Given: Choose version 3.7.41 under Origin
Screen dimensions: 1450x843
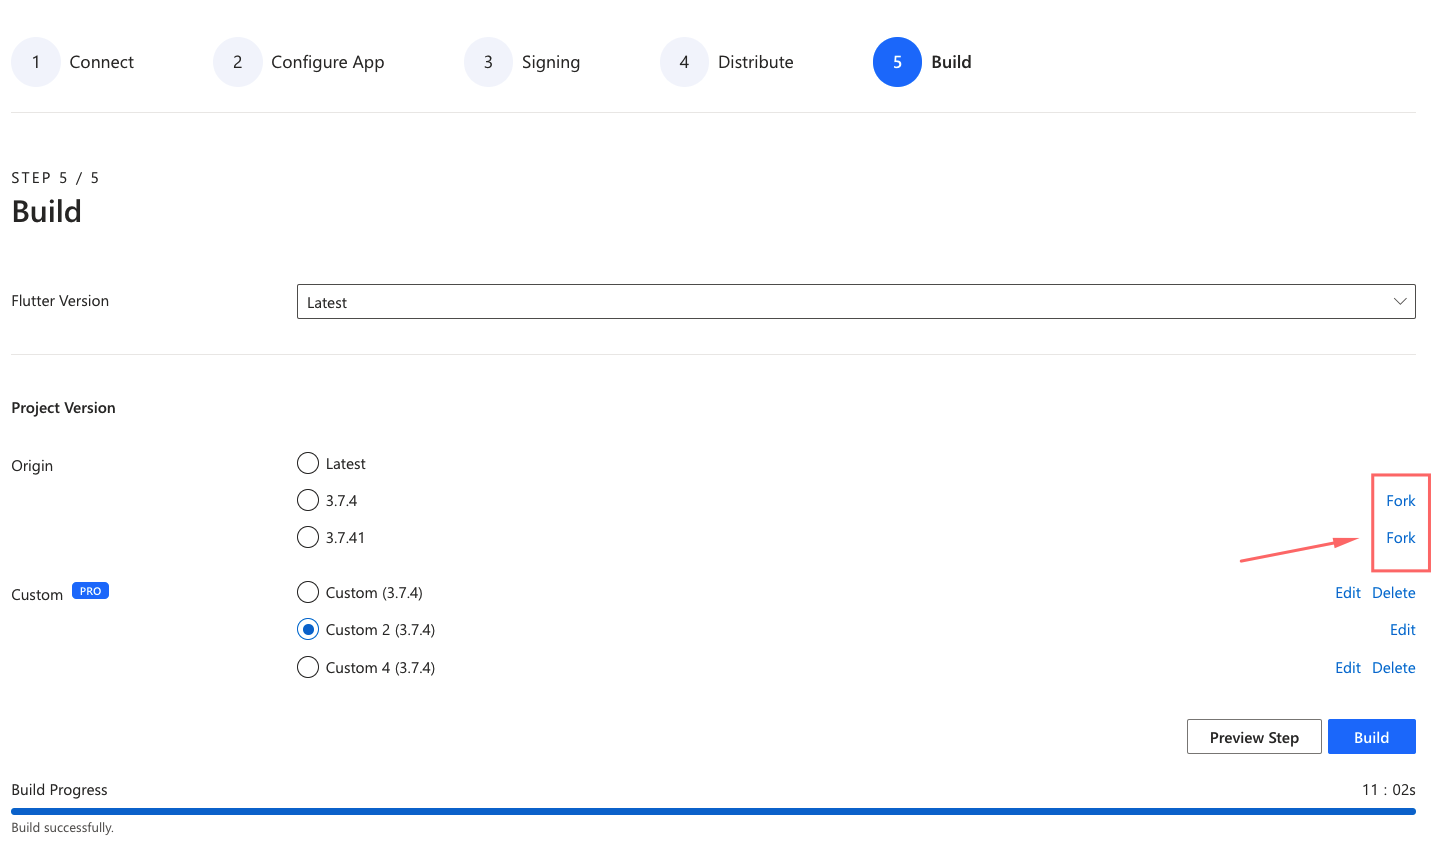Looking at the screenshot, I should click(x=308, y=536).
